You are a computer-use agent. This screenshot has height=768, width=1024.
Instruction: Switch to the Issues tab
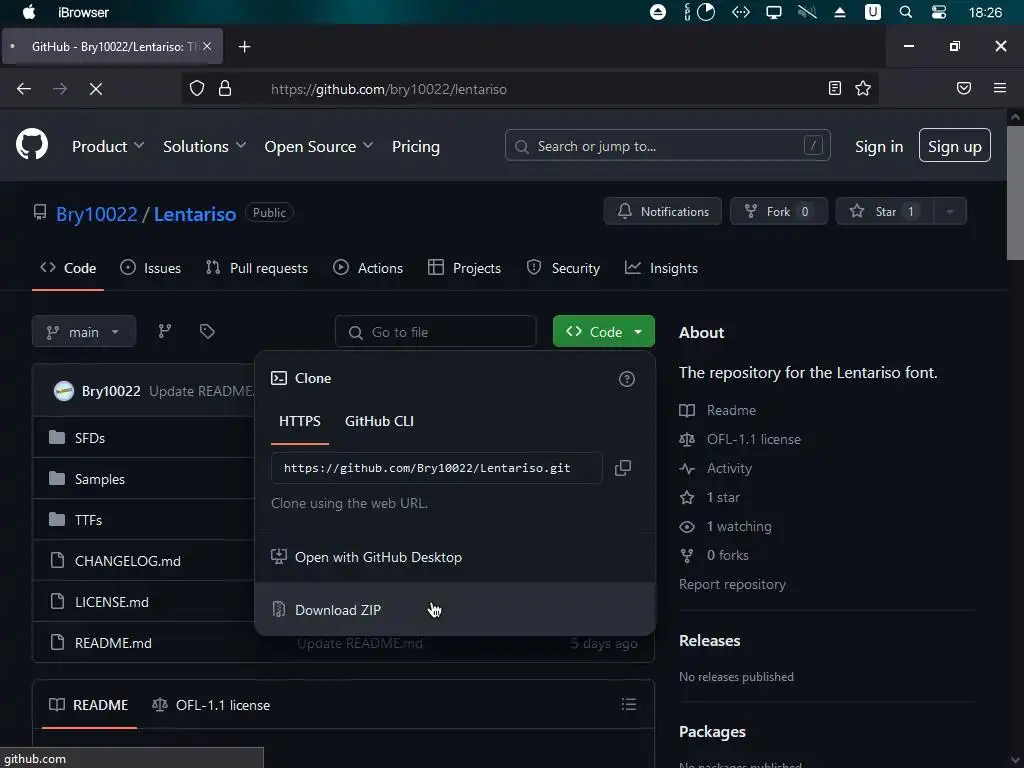[150, 268]
